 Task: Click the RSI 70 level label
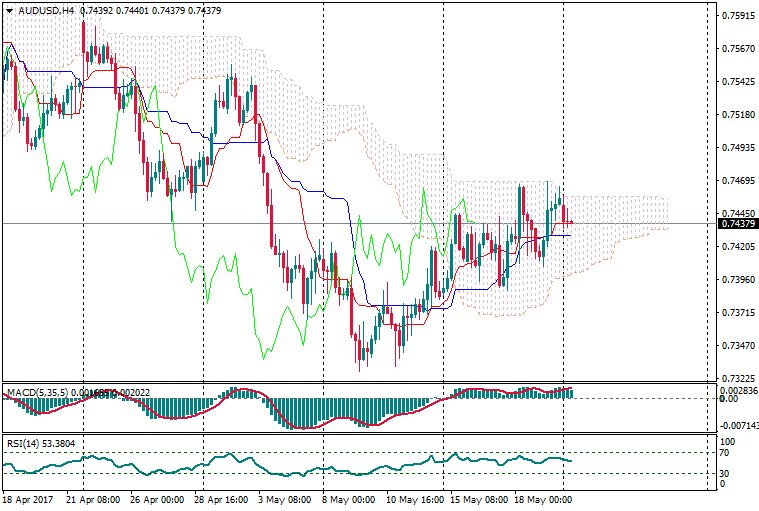(x=727, y=453)
